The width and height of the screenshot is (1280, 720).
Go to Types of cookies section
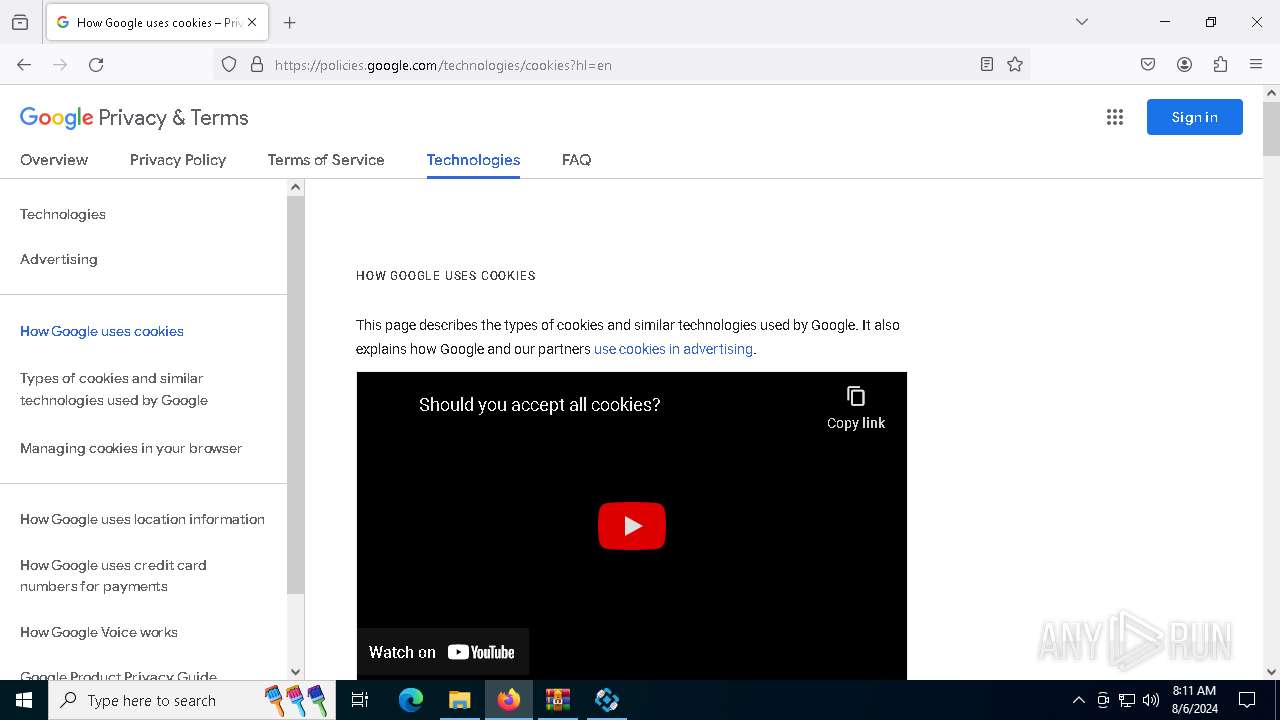coord(114,389)
